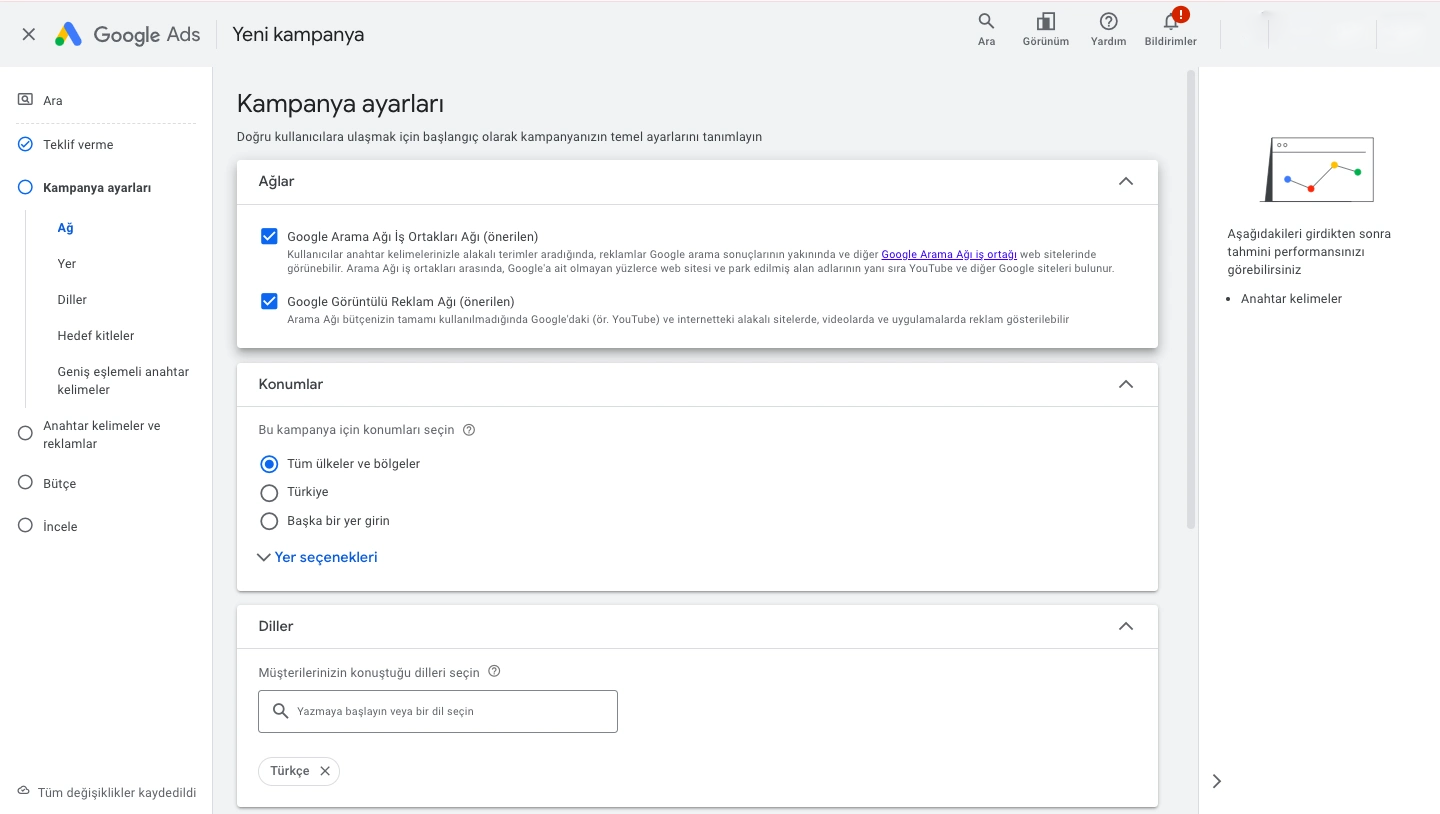Go to Teklif verme step
This screenshot has width=1440, height=814.
coord(78,144)
